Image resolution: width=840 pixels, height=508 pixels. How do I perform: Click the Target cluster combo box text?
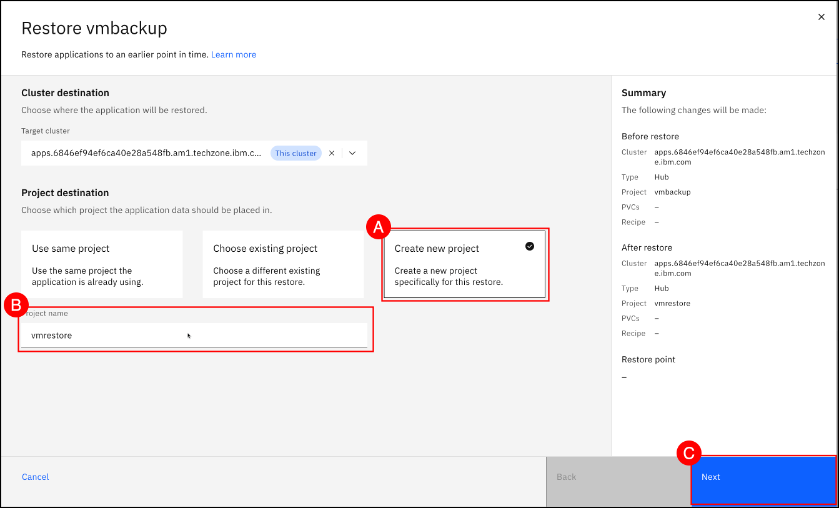[x=146, y=153]
